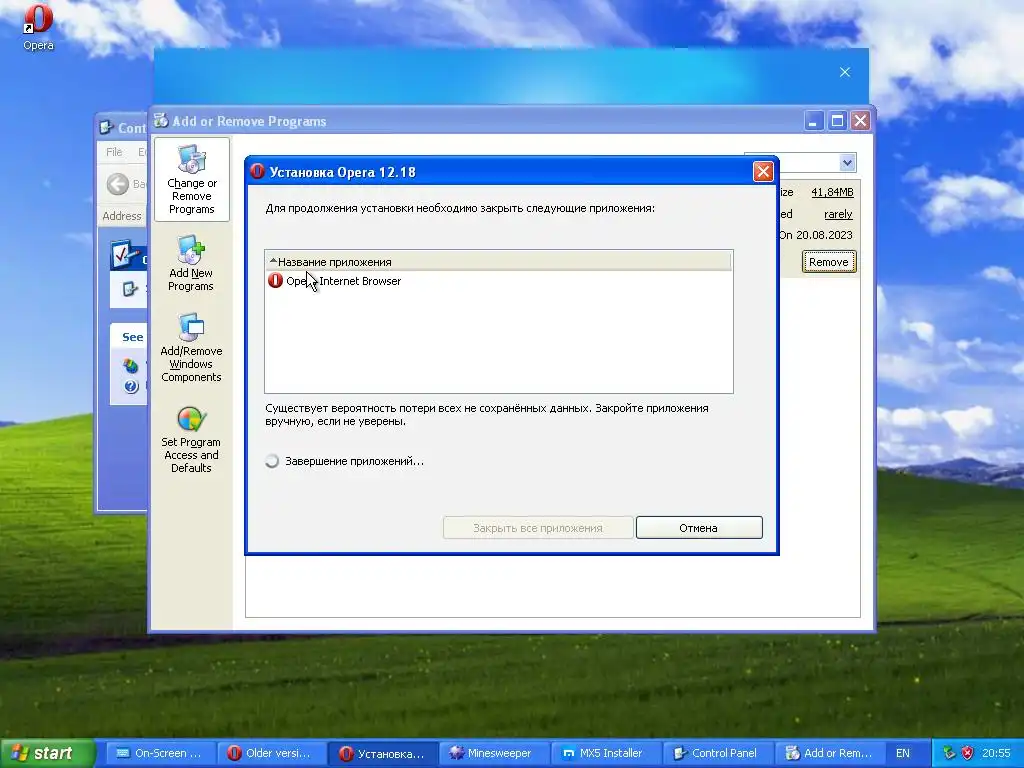Switch to Add or Remove Programs taskbar item
The width and height of the screenshot is (1024, 768).
(x=827, y=753)
